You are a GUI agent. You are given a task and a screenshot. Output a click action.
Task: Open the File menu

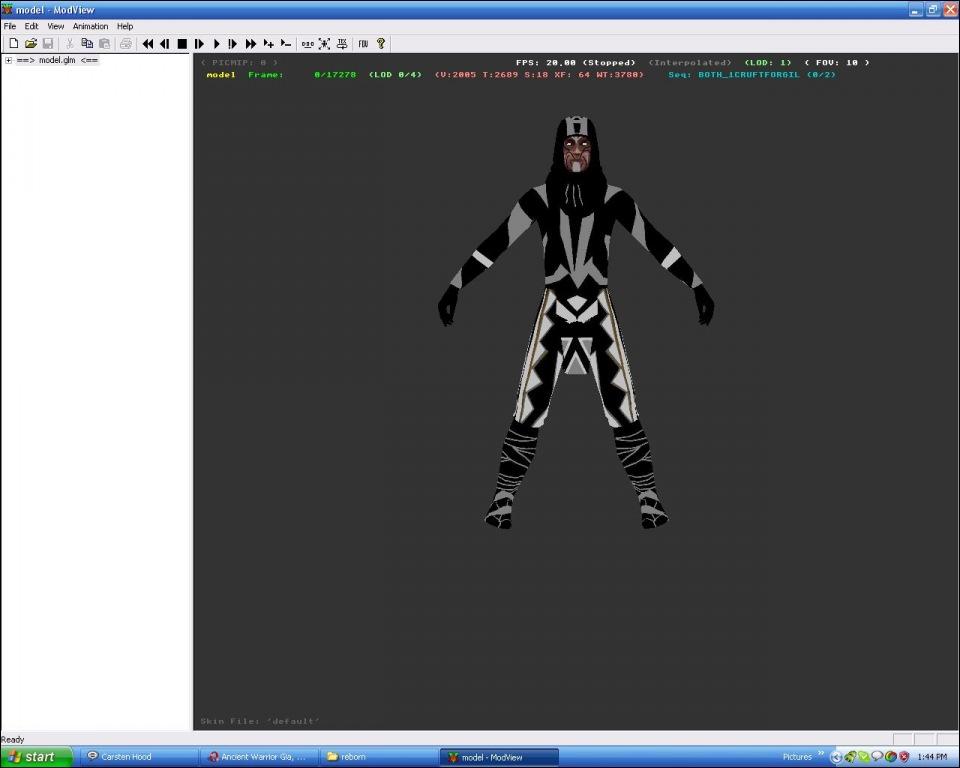point(10,26)
